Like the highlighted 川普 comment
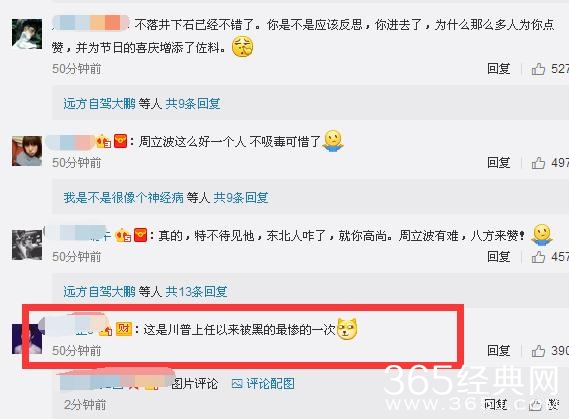This screenshot has height=419, width=569. click(x=538, y=351)
